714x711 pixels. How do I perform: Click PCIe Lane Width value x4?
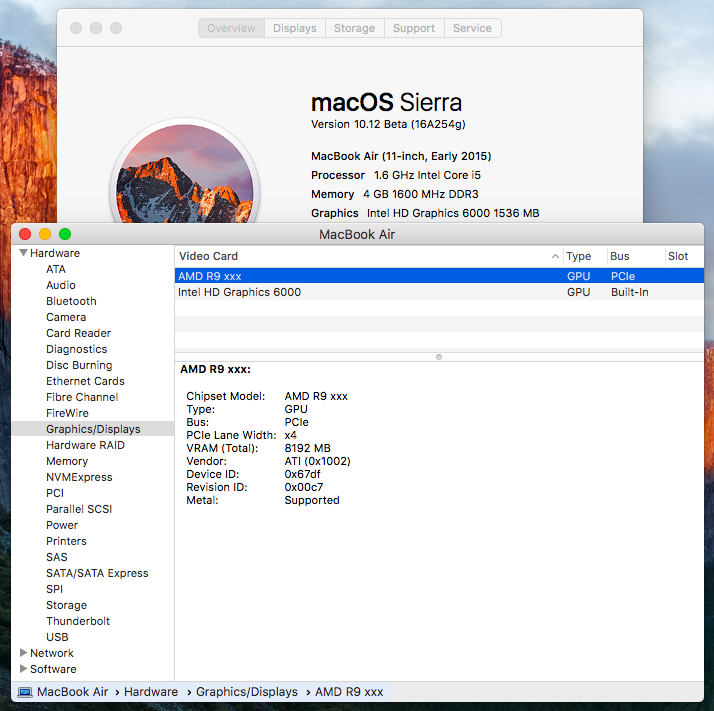coord(291,435)
